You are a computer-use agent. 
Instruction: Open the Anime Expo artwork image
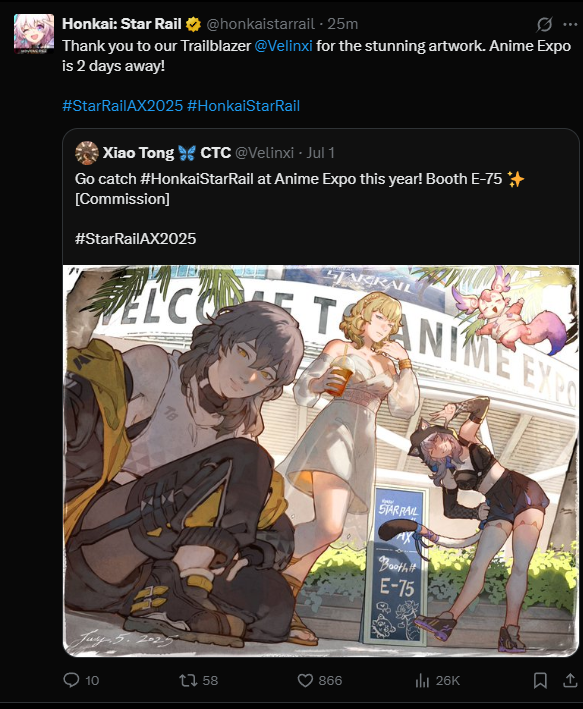pyautogui.click(x=321, y=460)
